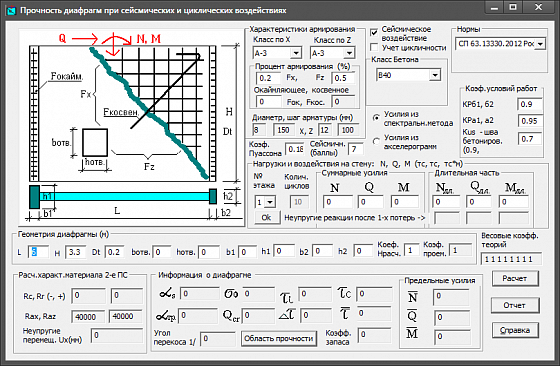
Task: Open the Отчет report button
Action: 515,305
